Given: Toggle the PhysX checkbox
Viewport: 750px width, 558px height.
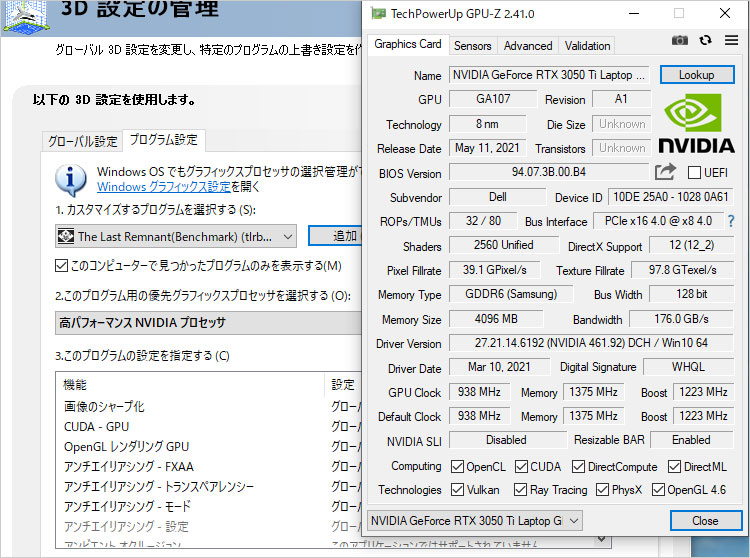Looking at the screenshot, I should [602, 490].
